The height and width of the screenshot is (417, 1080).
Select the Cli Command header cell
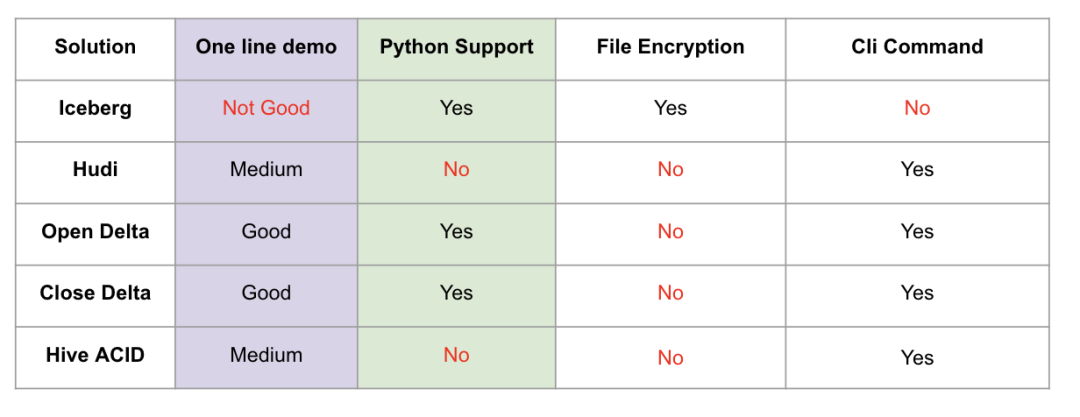pos(917,47)
